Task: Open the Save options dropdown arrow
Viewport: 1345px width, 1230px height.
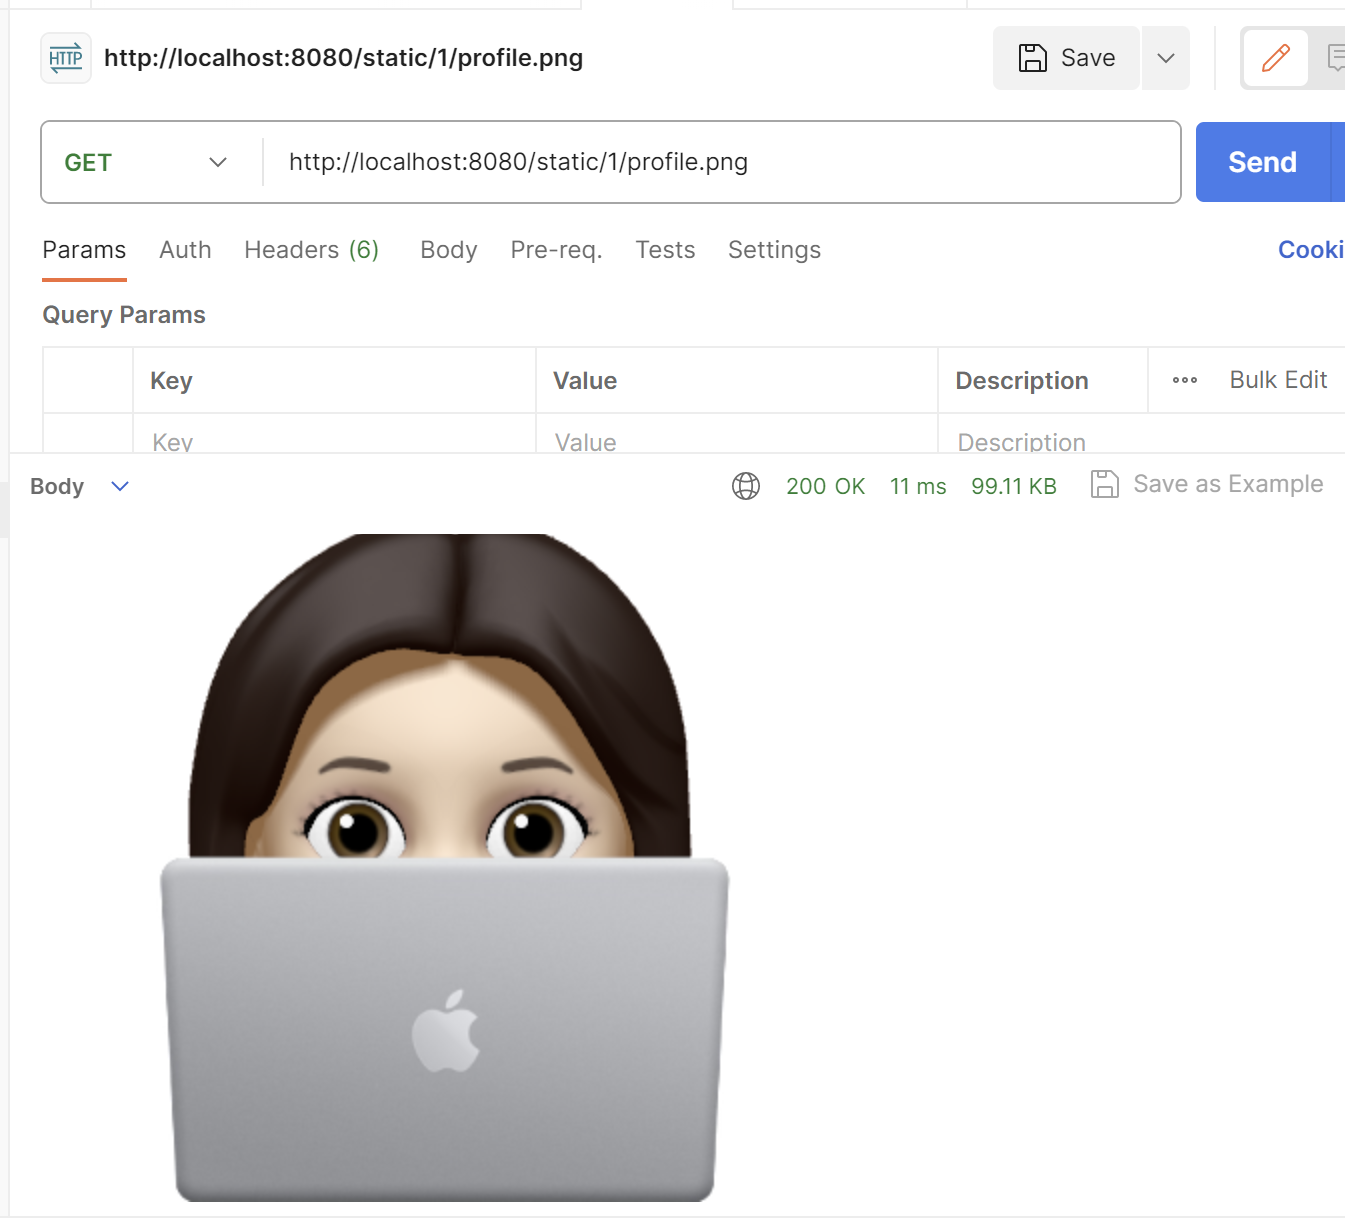Action: click(x=1166, y=58)
